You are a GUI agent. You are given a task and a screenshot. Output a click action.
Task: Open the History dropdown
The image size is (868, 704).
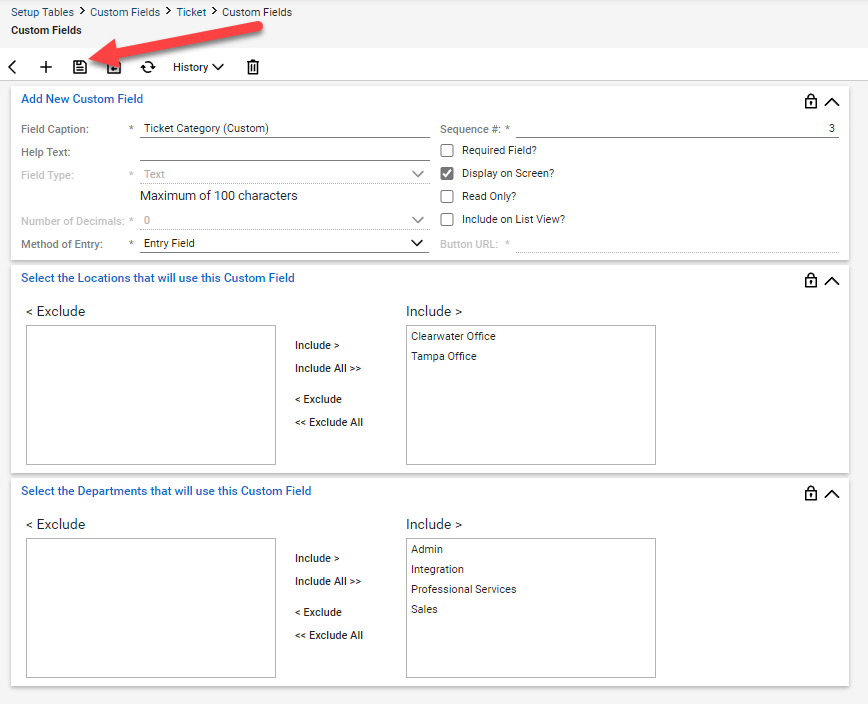click(198, 67)
